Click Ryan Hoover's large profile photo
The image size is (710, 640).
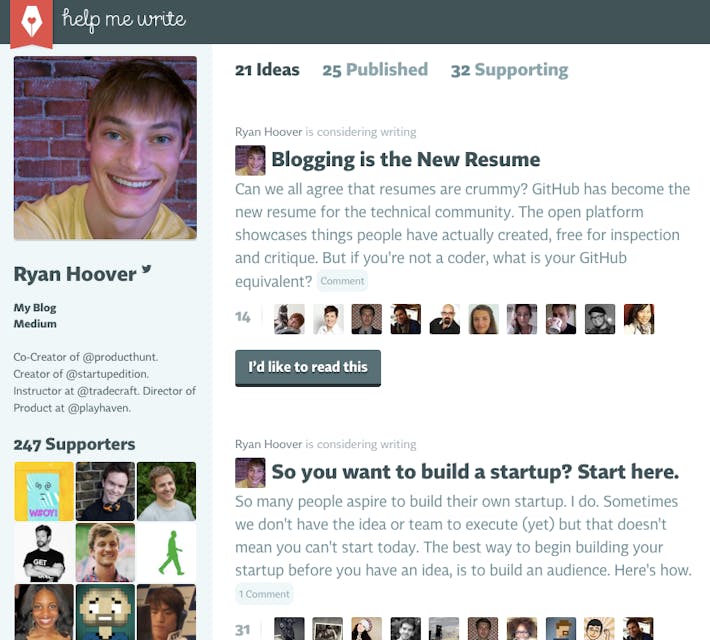[x=105, y=148]
